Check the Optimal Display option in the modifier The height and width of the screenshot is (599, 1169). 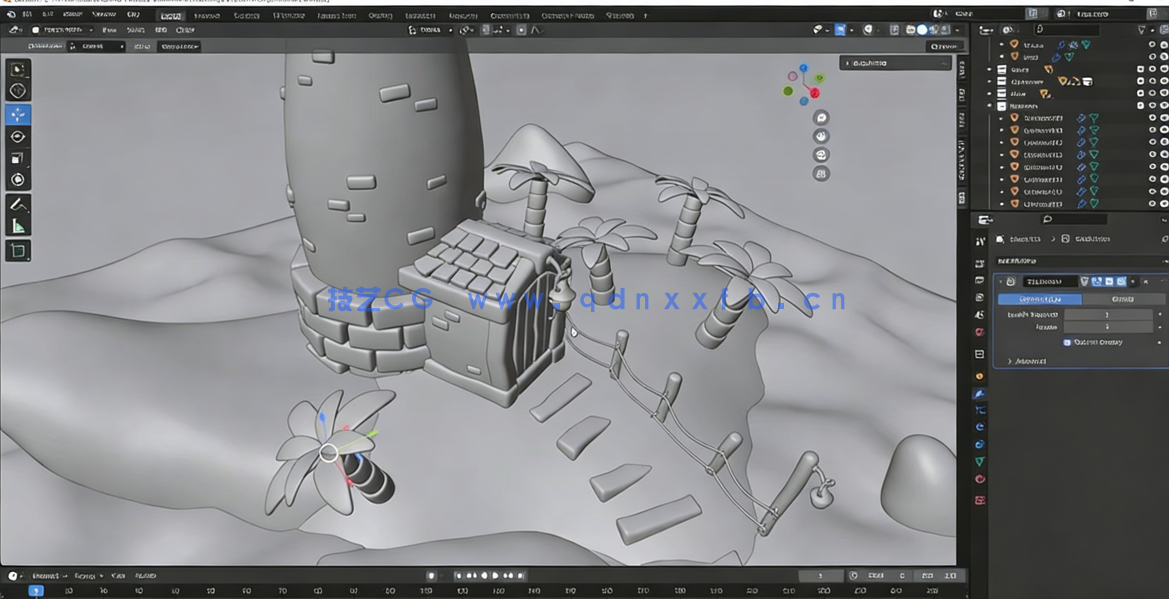tap(1066, 342)
